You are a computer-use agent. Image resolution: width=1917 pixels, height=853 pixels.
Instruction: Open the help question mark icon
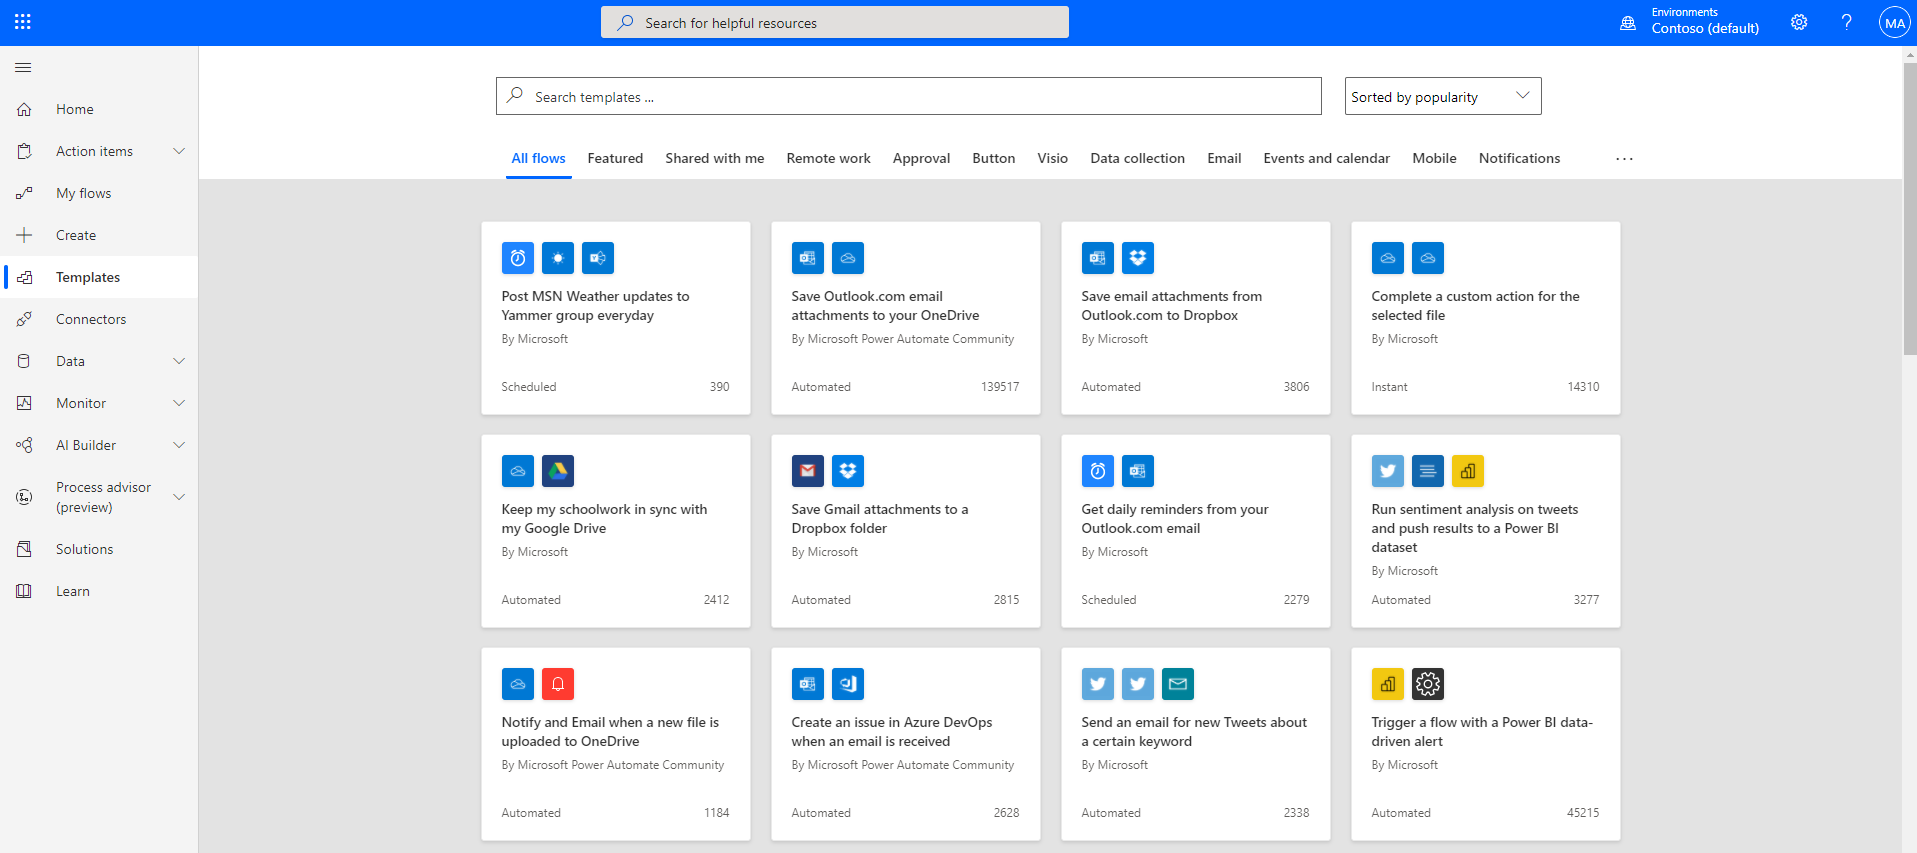tap(1846, 22)
